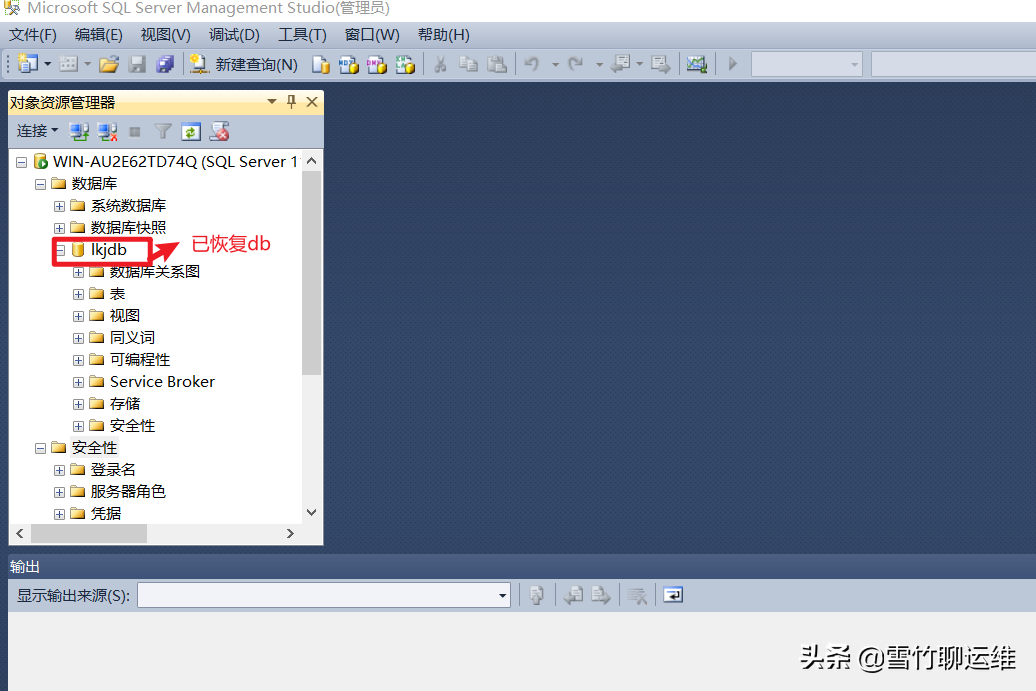Image resolution: width=1036 pixels, height=691 pixels.
Task: Click the Analysis Services MDX query icon
Action: 348,64
